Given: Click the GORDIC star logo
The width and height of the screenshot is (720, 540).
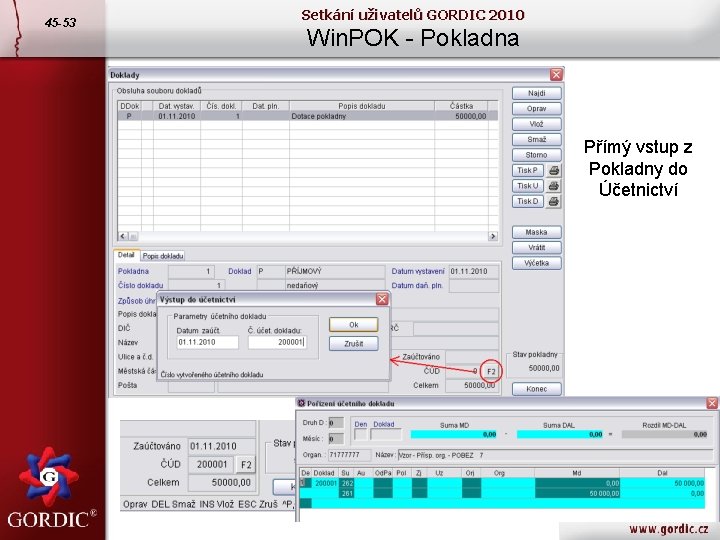Looking at the screenshot, I should tap(48, 477).
